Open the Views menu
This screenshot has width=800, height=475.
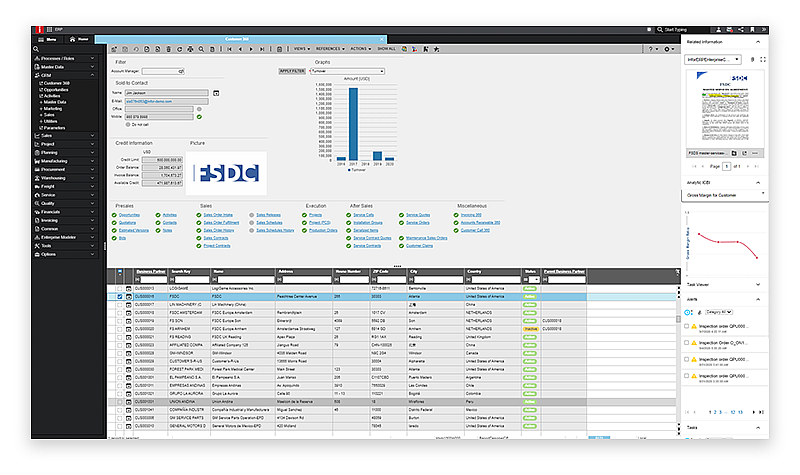(x=300, y=48)
